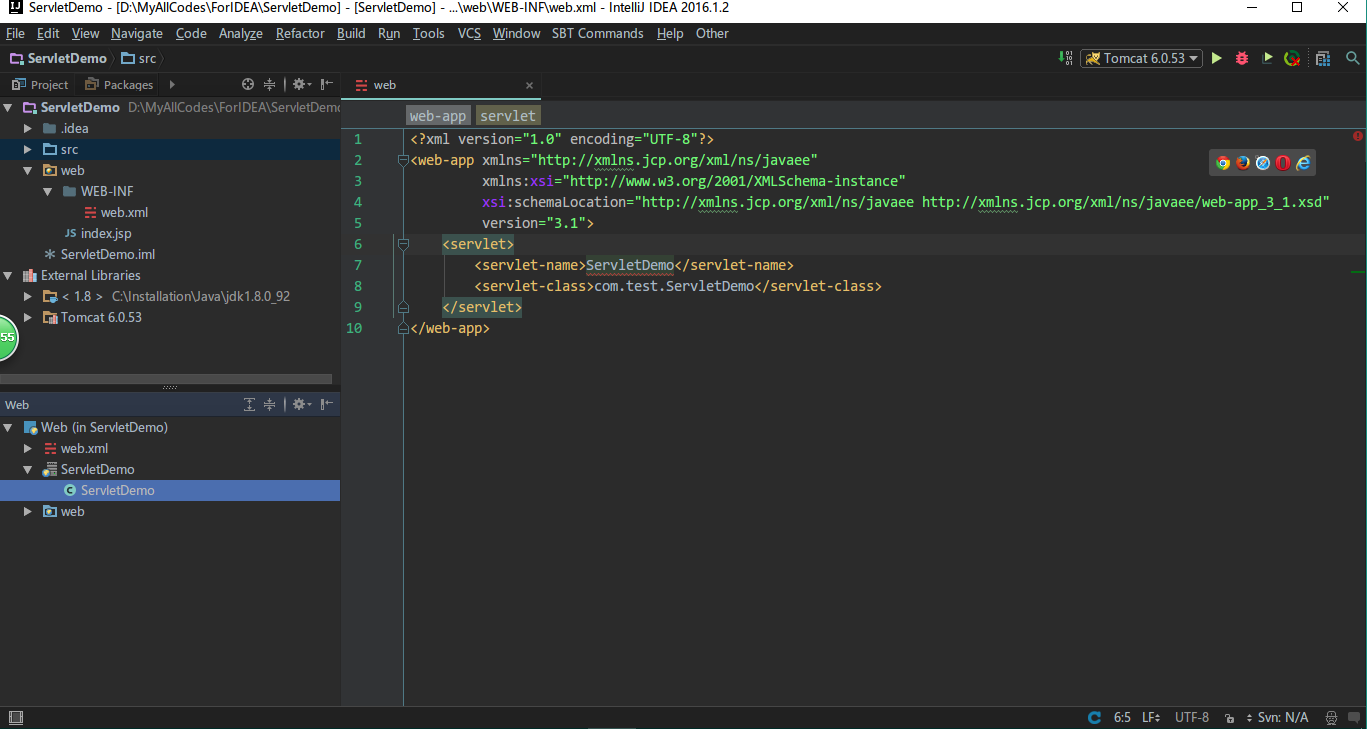Switch to the Project view tab

pos(40,84)
